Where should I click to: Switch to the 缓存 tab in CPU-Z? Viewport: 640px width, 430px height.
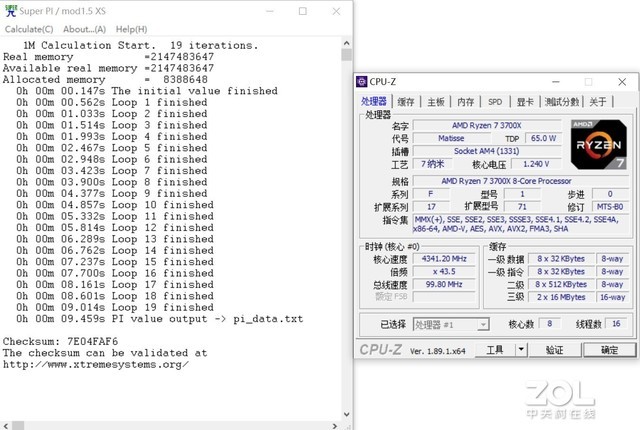coord(406,102)
